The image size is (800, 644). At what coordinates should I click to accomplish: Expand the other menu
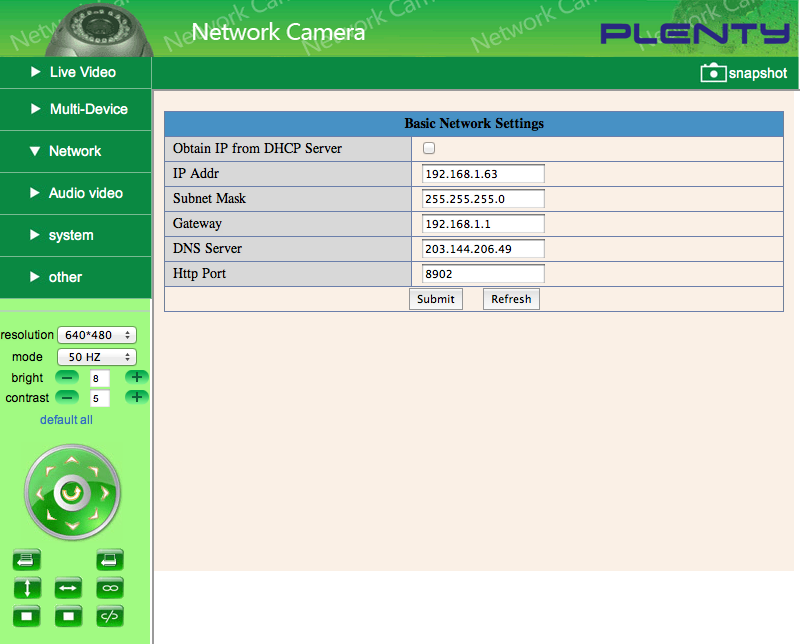pyautogui.click(x=76, y=277)
